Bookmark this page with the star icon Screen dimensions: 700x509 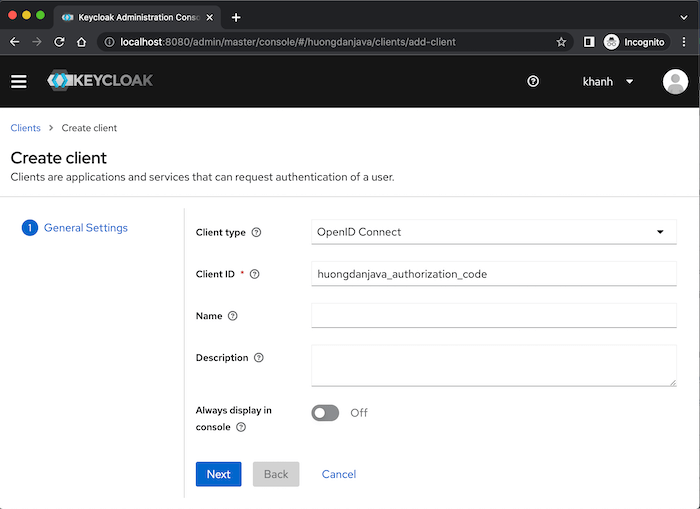pyautogui.click(x=561, y=42)
